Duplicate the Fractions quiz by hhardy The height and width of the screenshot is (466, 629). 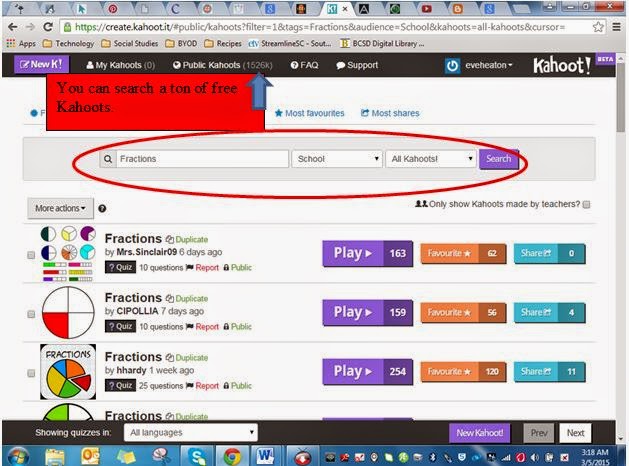[x=187, y=357]
